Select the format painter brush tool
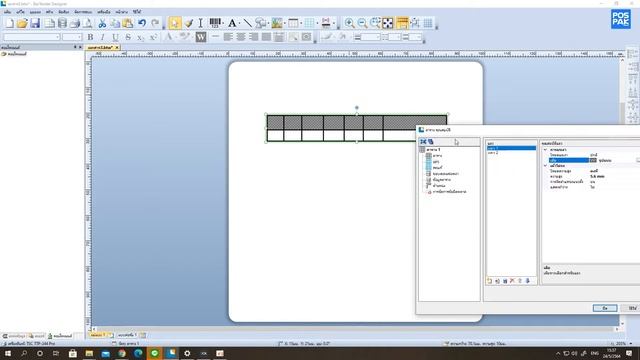The width and height of the screenshot is (640, 360). [189, 23]
